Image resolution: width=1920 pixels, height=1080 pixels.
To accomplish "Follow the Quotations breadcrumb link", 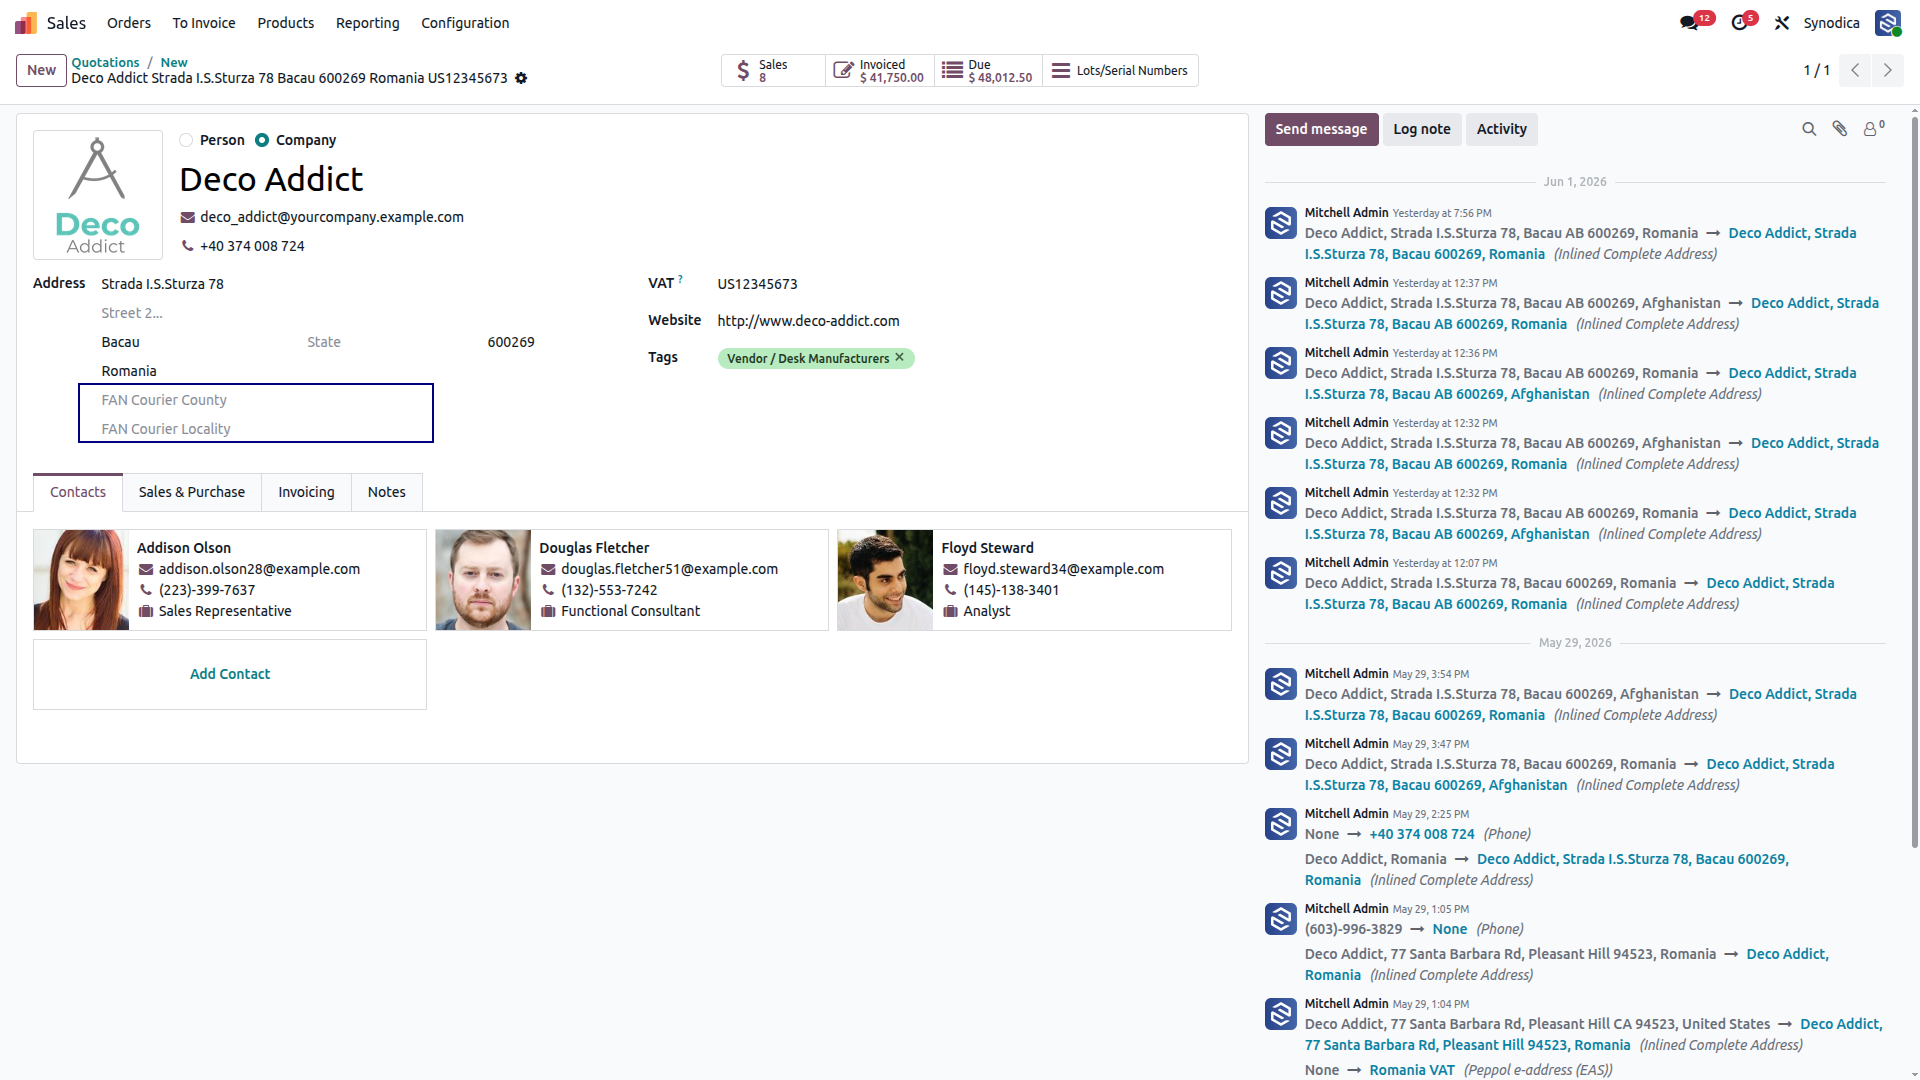I will [105, 62].
